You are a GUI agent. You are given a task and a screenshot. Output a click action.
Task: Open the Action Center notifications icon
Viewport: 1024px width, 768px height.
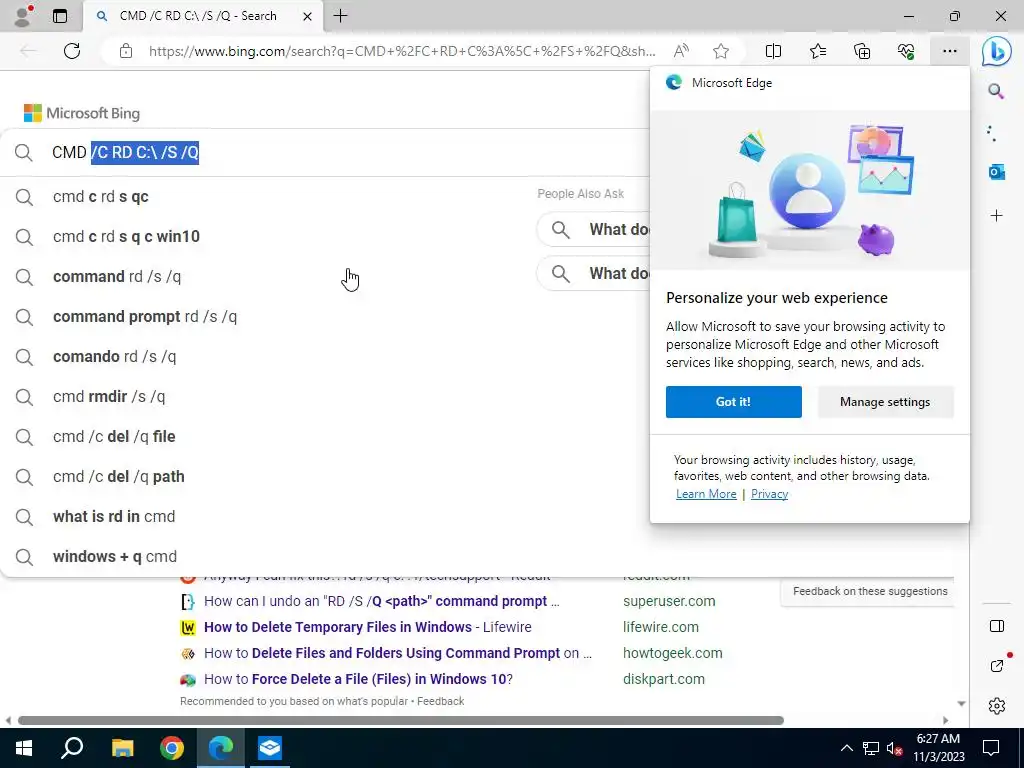991,748
